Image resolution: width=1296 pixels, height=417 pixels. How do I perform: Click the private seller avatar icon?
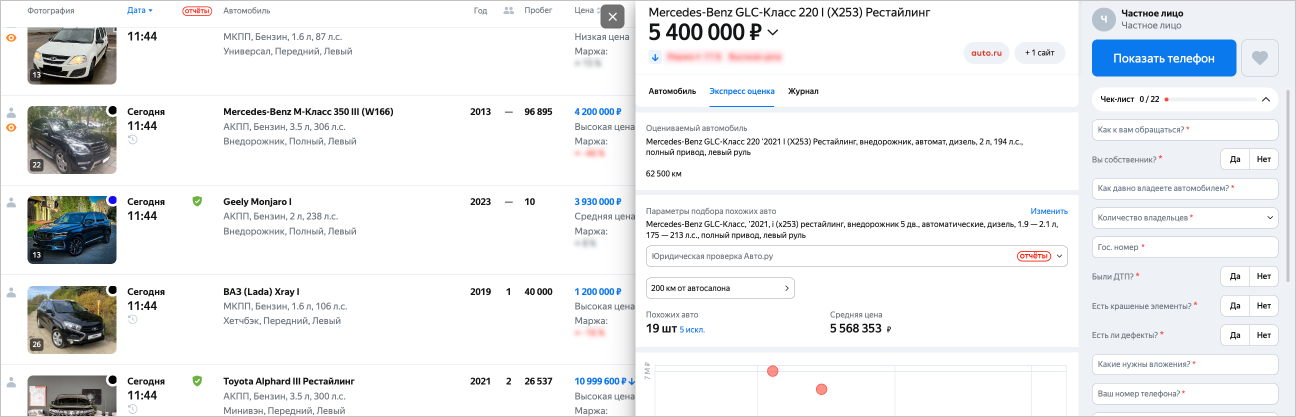click(x=1103, y=18)
